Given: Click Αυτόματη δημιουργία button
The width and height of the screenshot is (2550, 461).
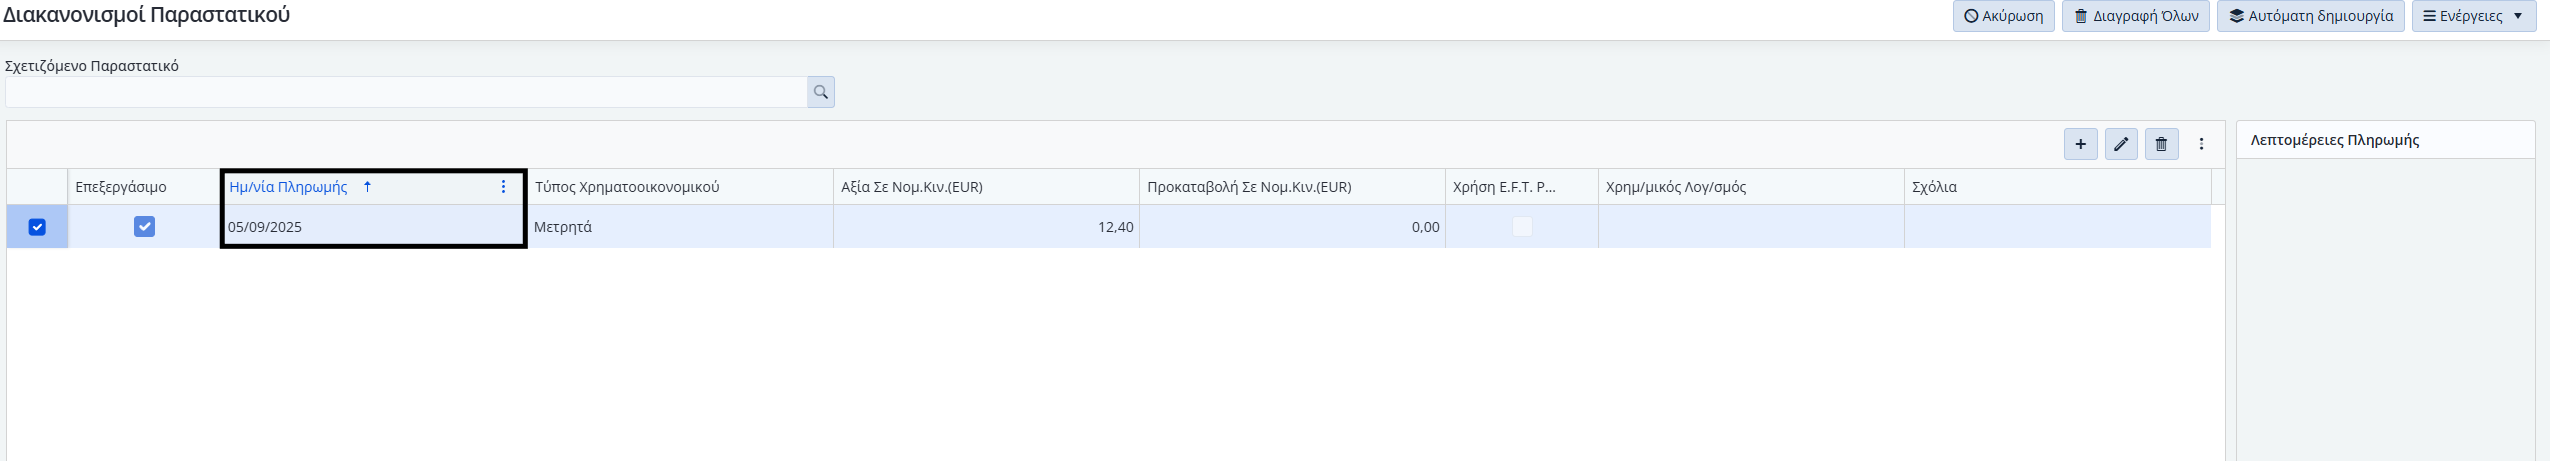Looking at the screenshot, I should [x=2310, y=16].
